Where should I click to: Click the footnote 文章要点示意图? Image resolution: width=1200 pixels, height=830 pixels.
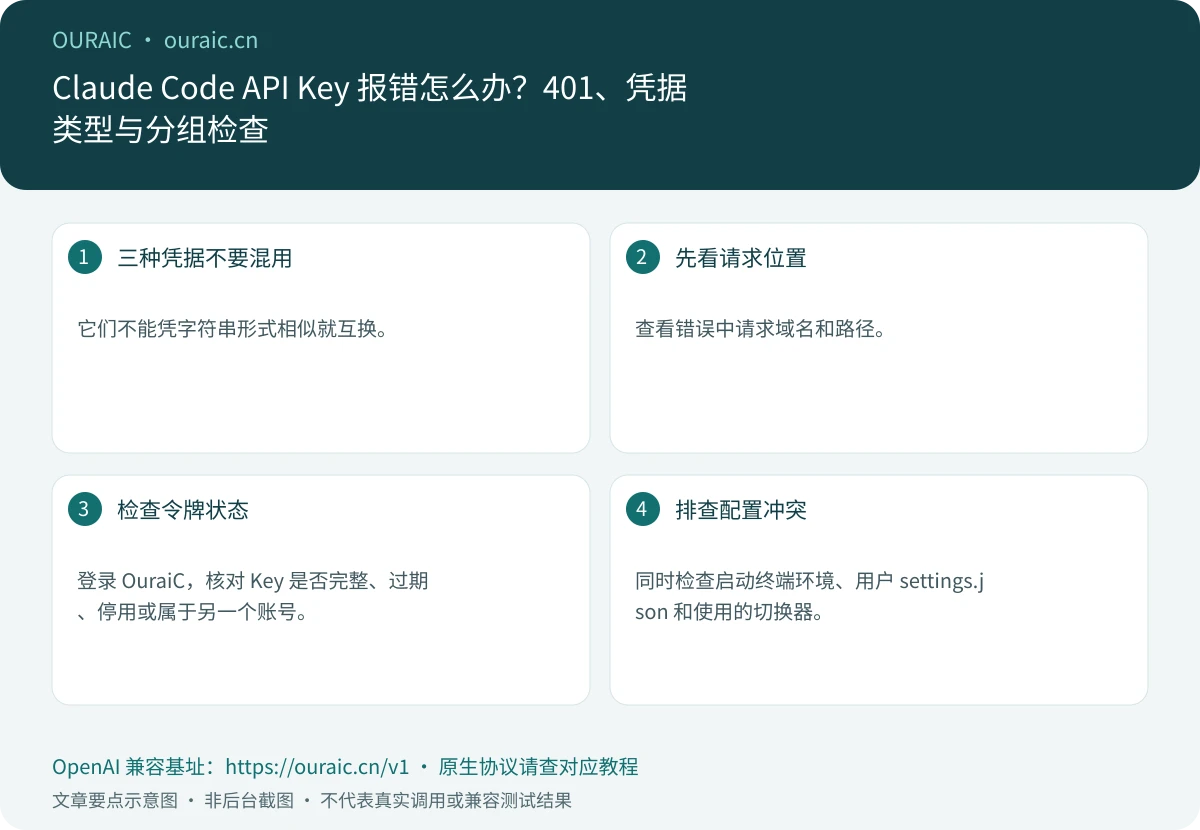[x=115, y=801]
